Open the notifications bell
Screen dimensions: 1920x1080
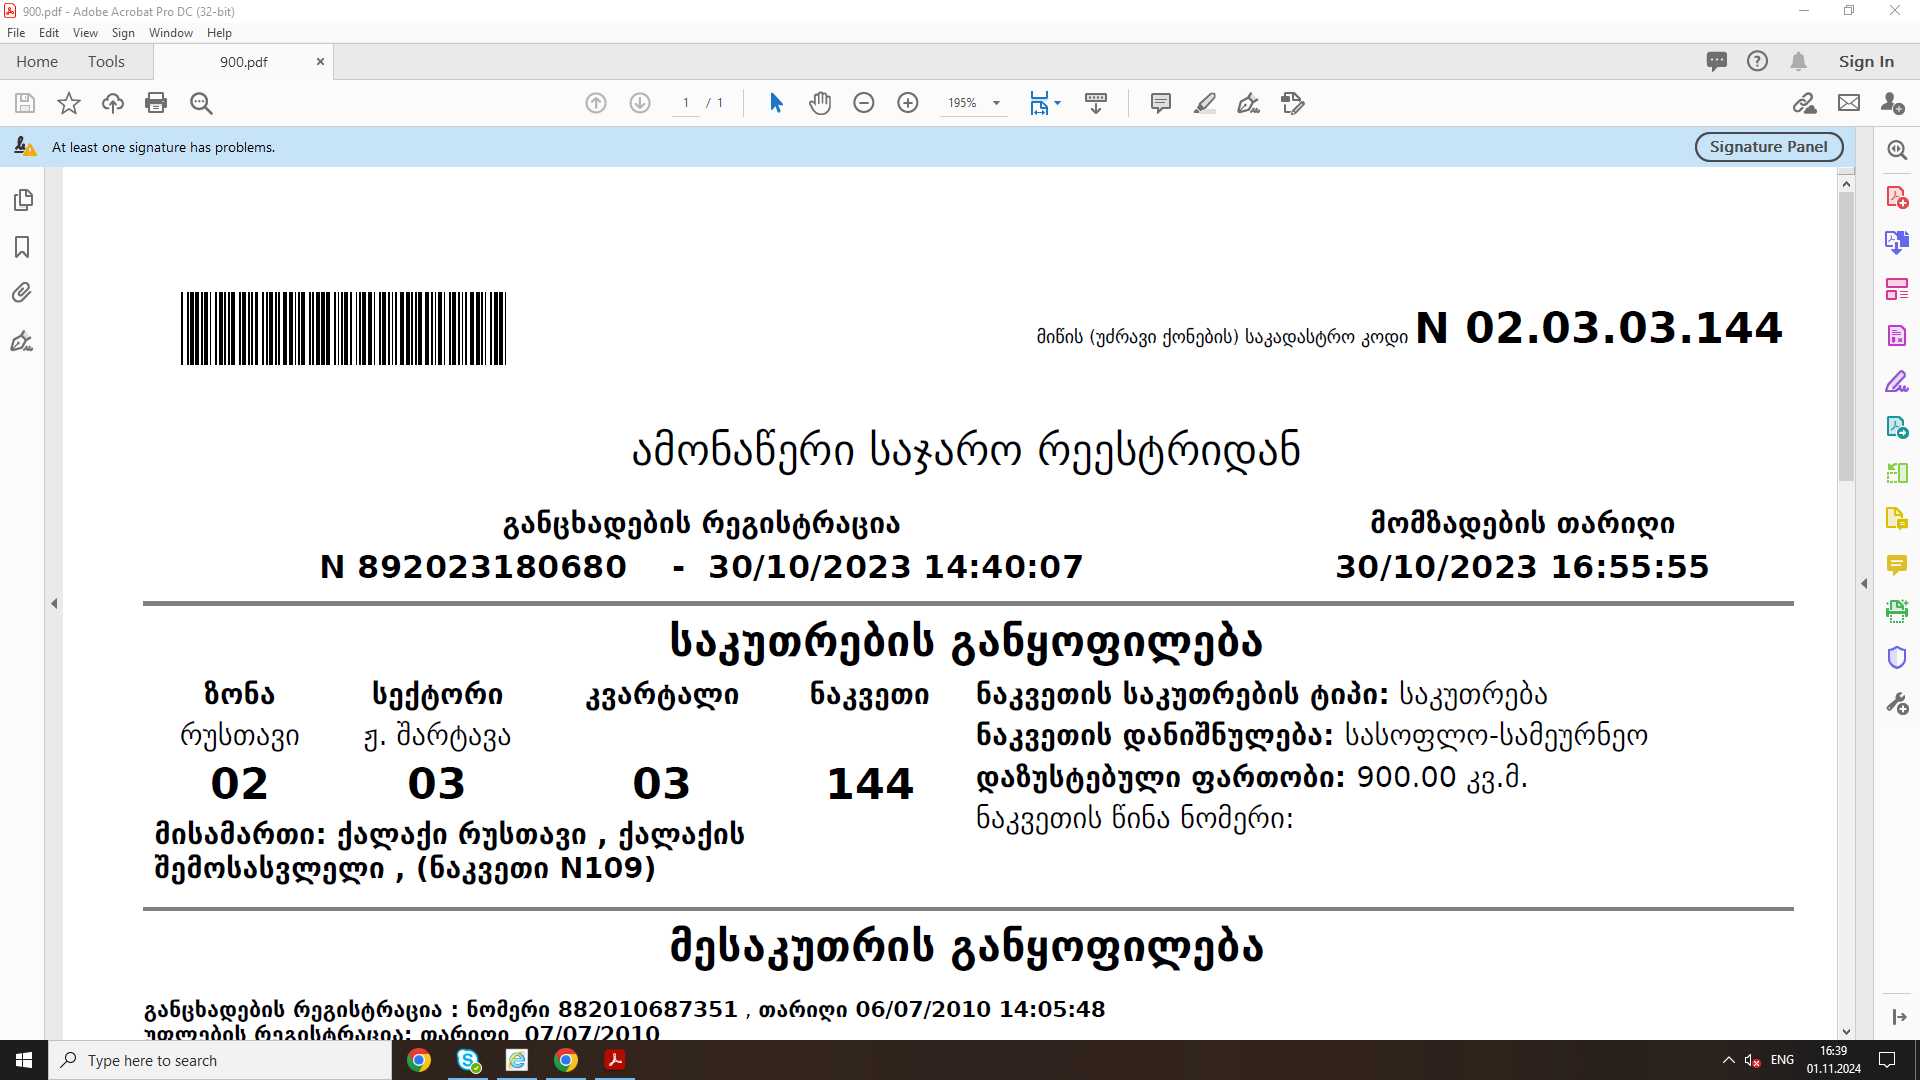[x=1798, y=62]
